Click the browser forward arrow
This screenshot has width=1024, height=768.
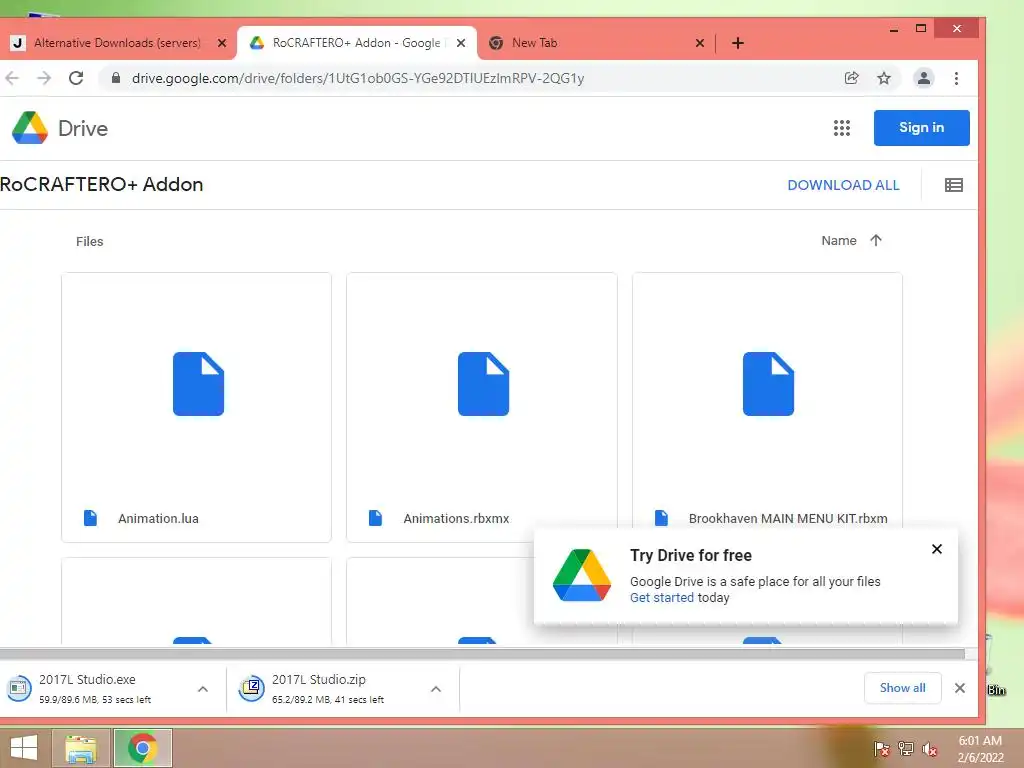pyautogui.click(x=44, y=78)
